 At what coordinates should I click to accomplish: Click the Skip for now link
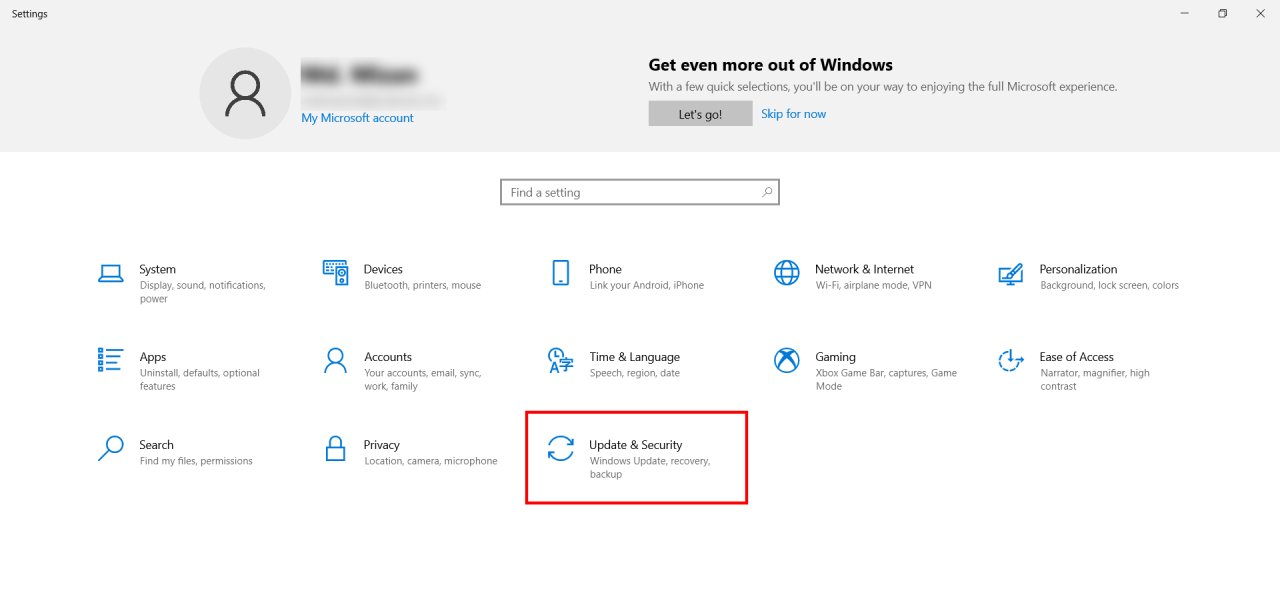pos(793,114)
